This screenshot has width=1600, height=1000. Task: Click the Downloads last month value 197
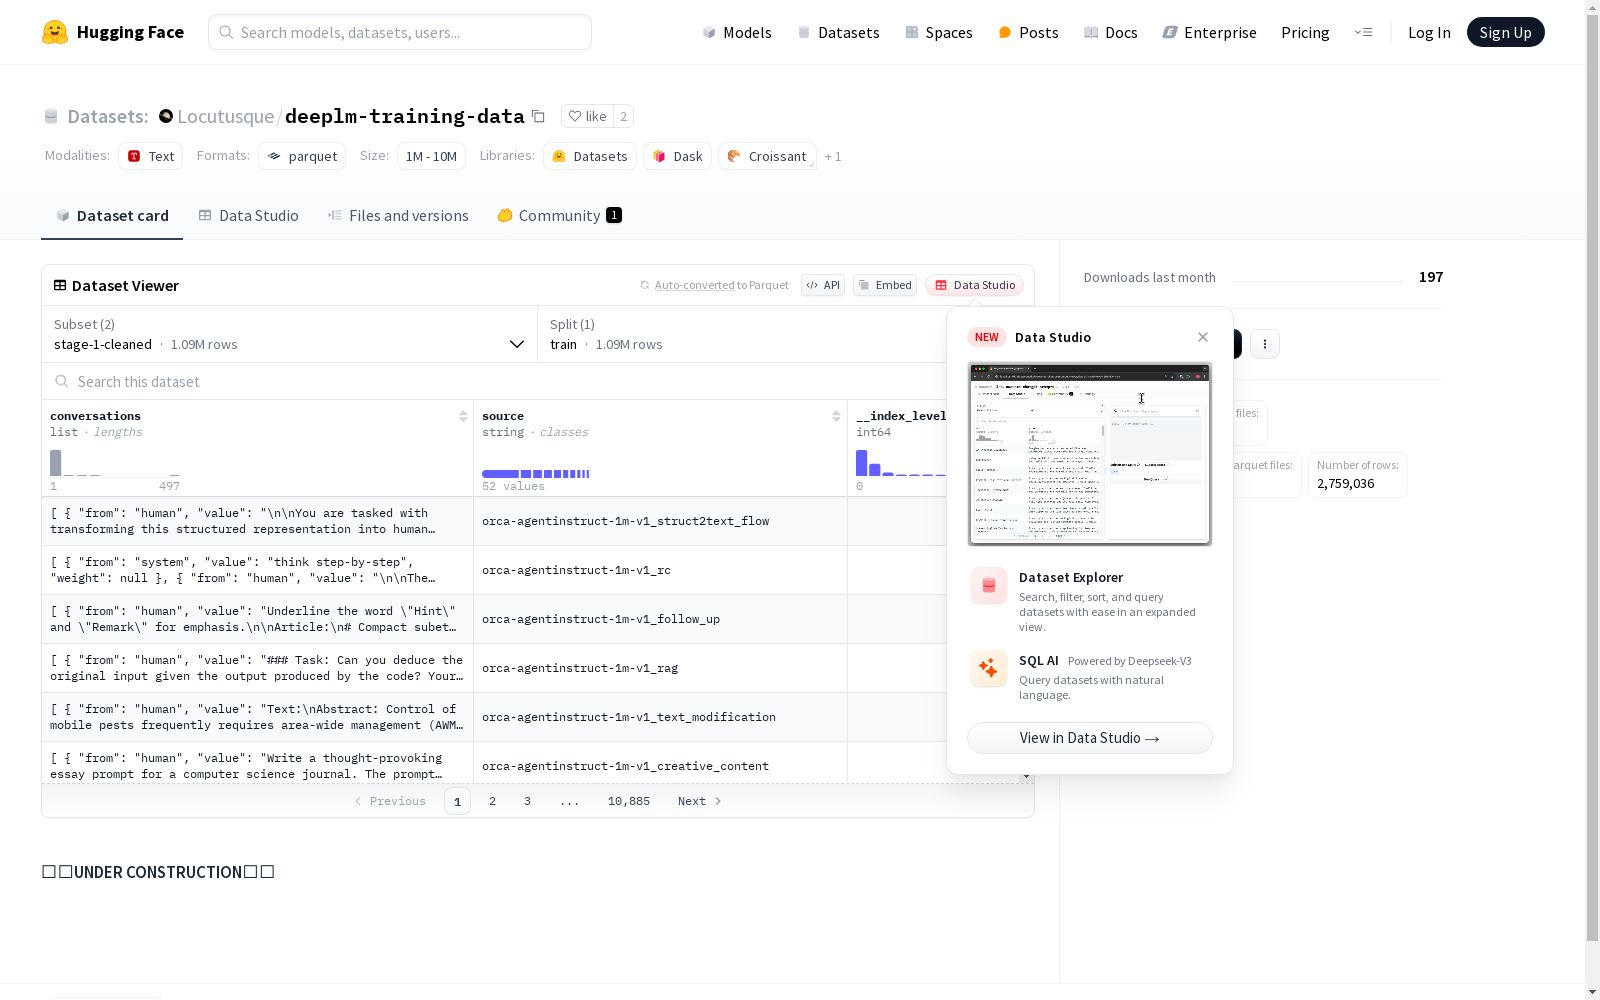(1431, 277)
